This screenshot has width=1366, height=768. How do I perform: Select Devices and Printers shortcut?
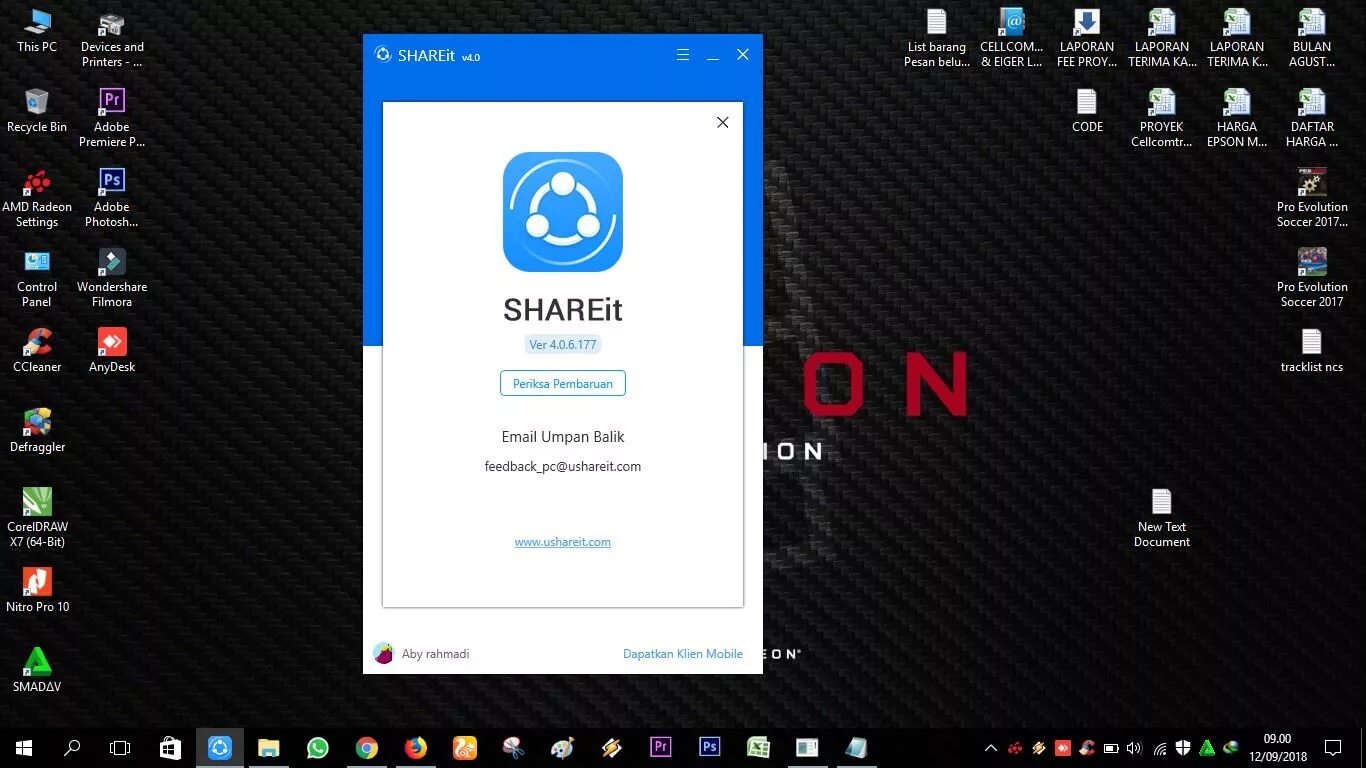click(112, 40)
